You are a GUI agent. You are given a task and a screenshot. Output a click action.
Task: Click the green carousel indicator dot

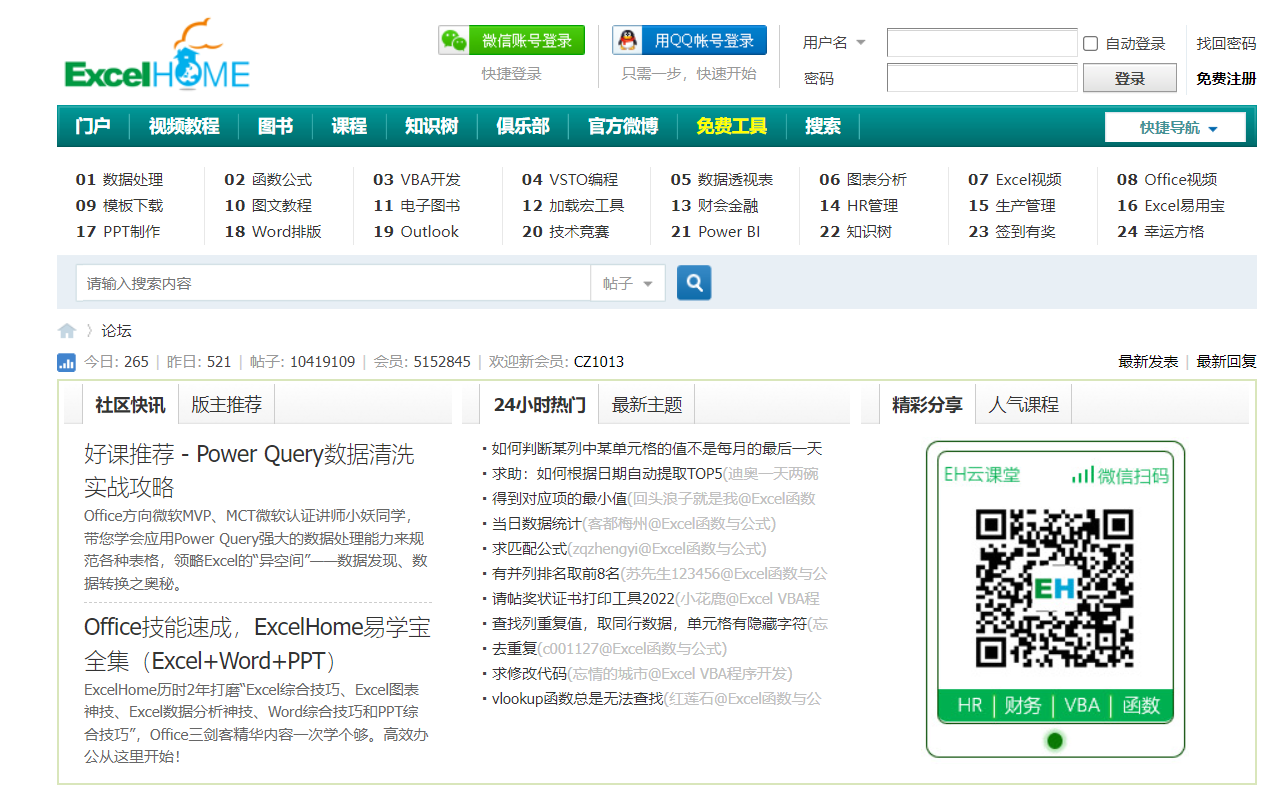(x=1055, y=741)
